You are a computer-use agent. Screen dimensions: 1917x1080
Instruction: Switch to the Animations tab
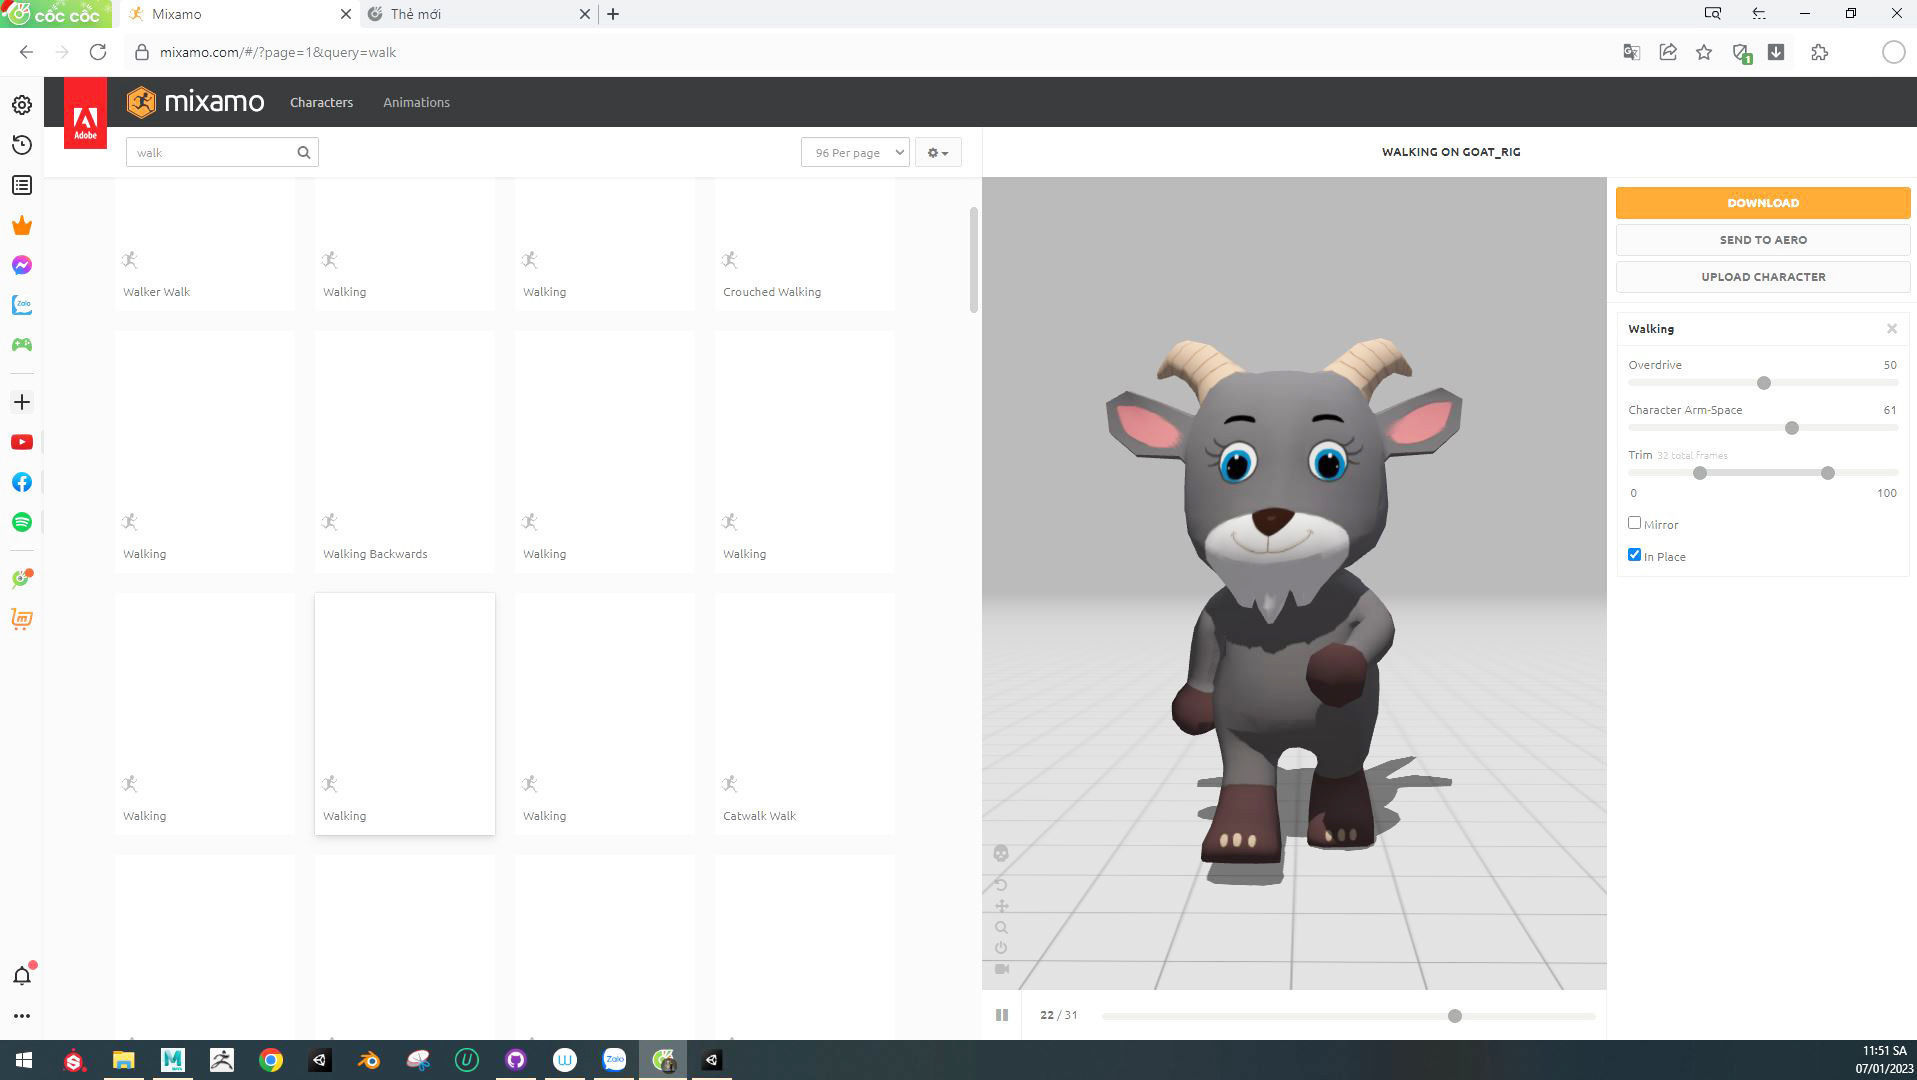tap(416, 102)
